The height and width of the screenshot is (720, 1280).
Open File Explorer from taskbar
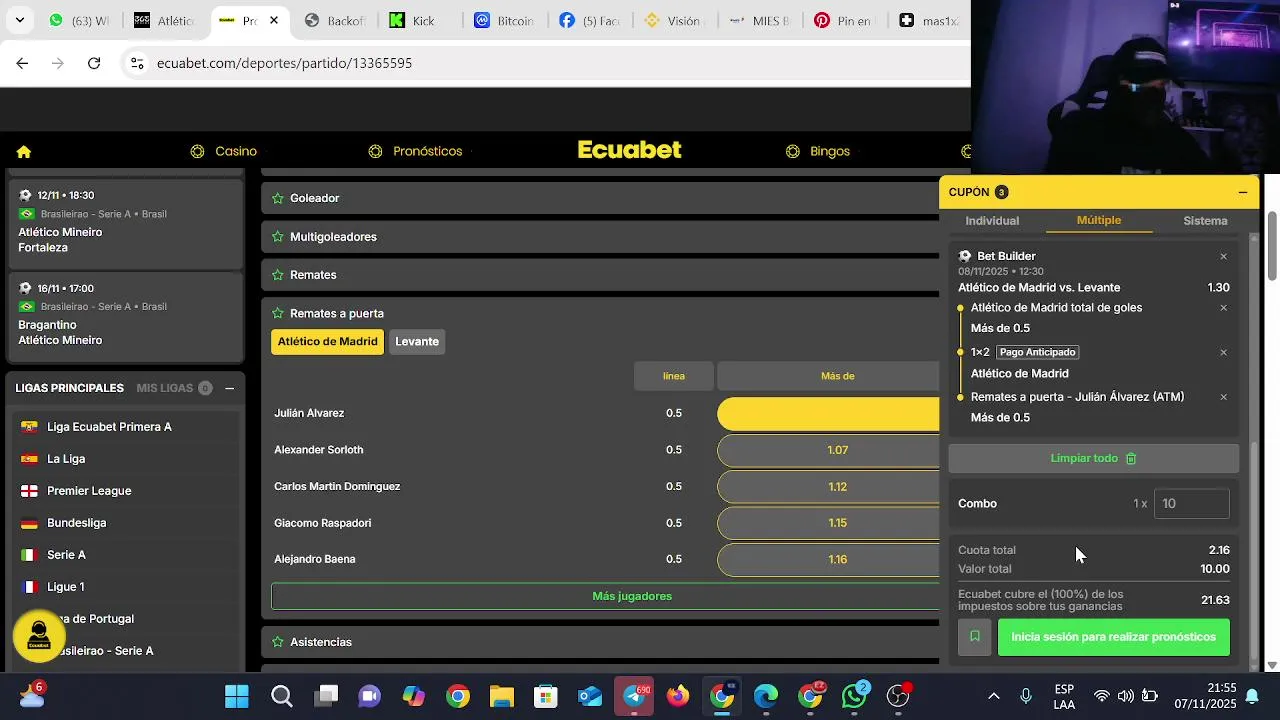click(x=501, y=696)
